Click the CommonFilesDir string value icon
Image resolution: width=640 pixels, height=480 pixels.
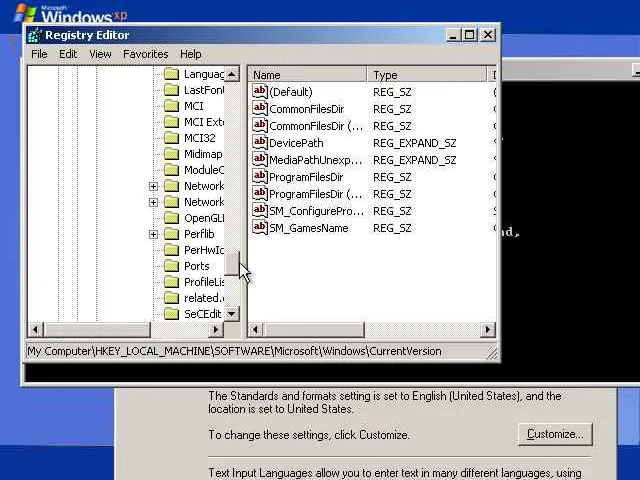pos(260,109)
